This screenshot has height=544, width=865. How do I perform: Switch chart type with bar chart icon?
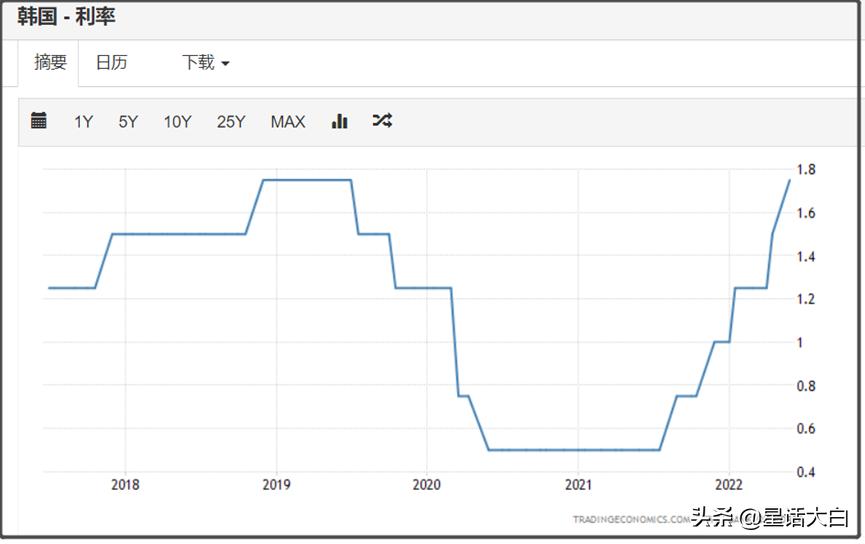[x=339, y=121]
